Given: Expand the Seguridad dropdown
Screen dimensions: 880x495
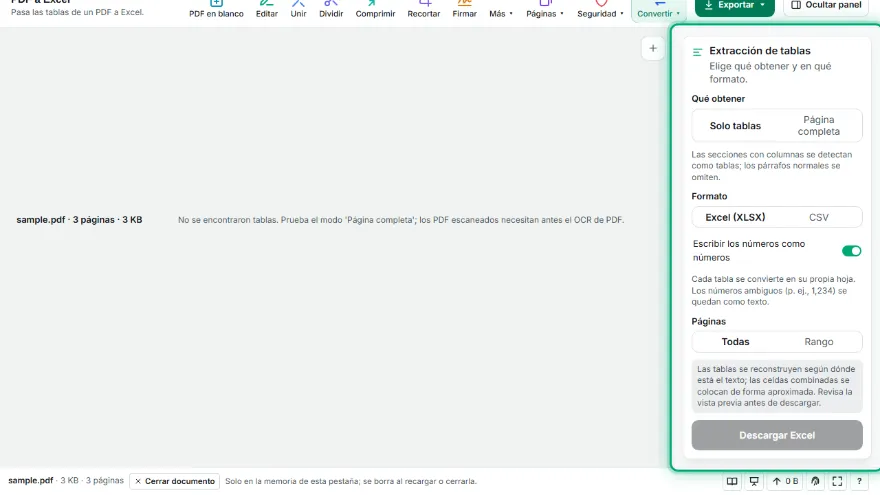Looking at the screenshot, I should click(600, 9).
